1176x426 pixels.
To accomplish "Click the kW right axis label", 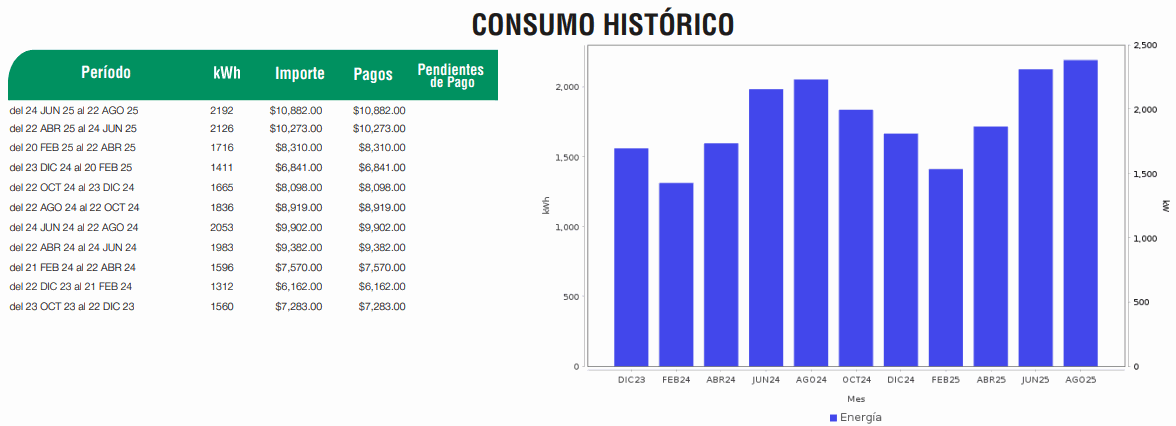I will pos(1165,206).
